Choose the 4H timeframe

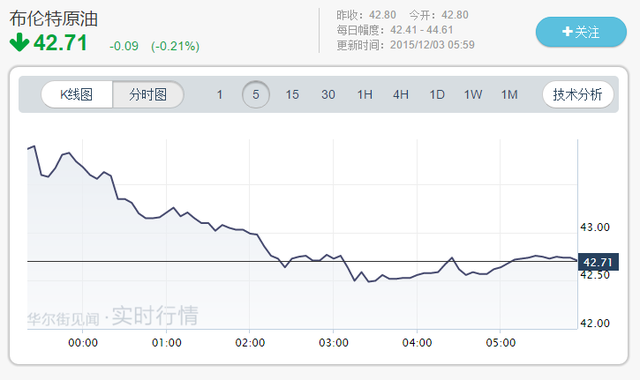[401, 95]
